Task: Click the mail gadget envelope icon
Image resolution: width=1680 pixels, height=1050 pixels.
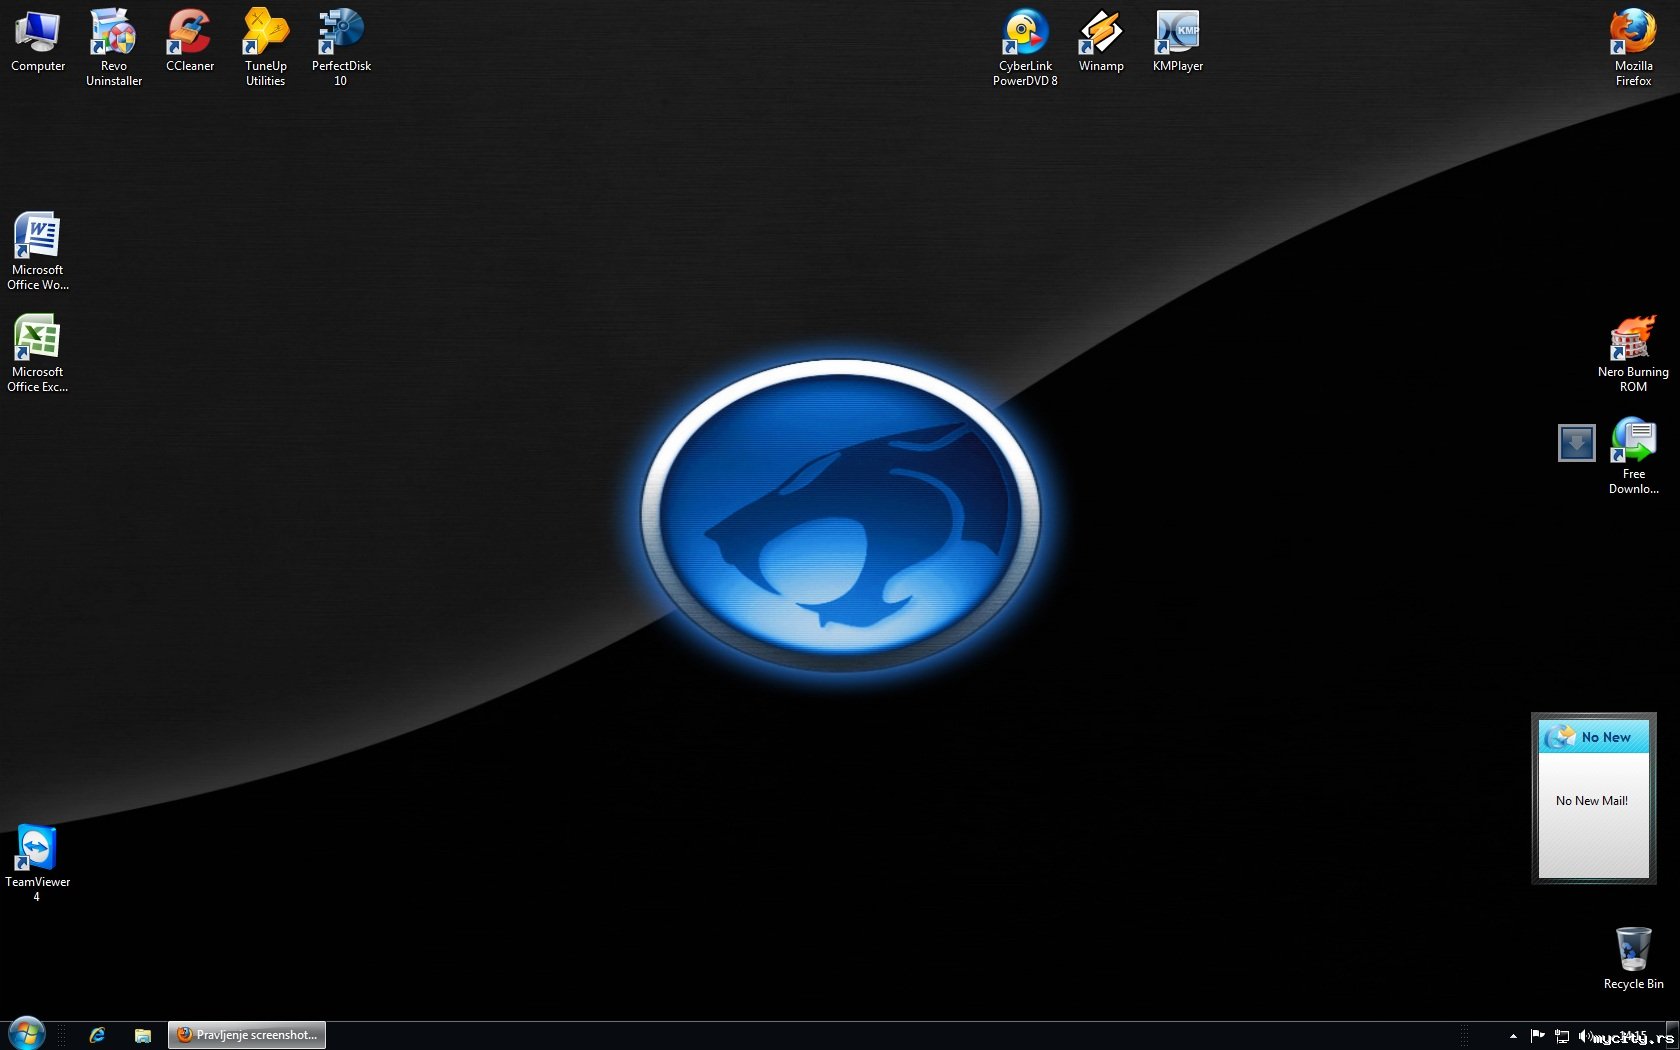Action: pyautogui.click(x=1559, y=737)
